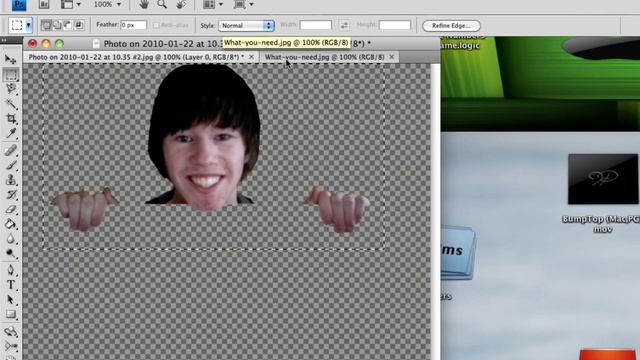Select the 3D Rotate tool
Viewport: 640px width, 360px height.
pyautogui.click(x=11, y=331)
